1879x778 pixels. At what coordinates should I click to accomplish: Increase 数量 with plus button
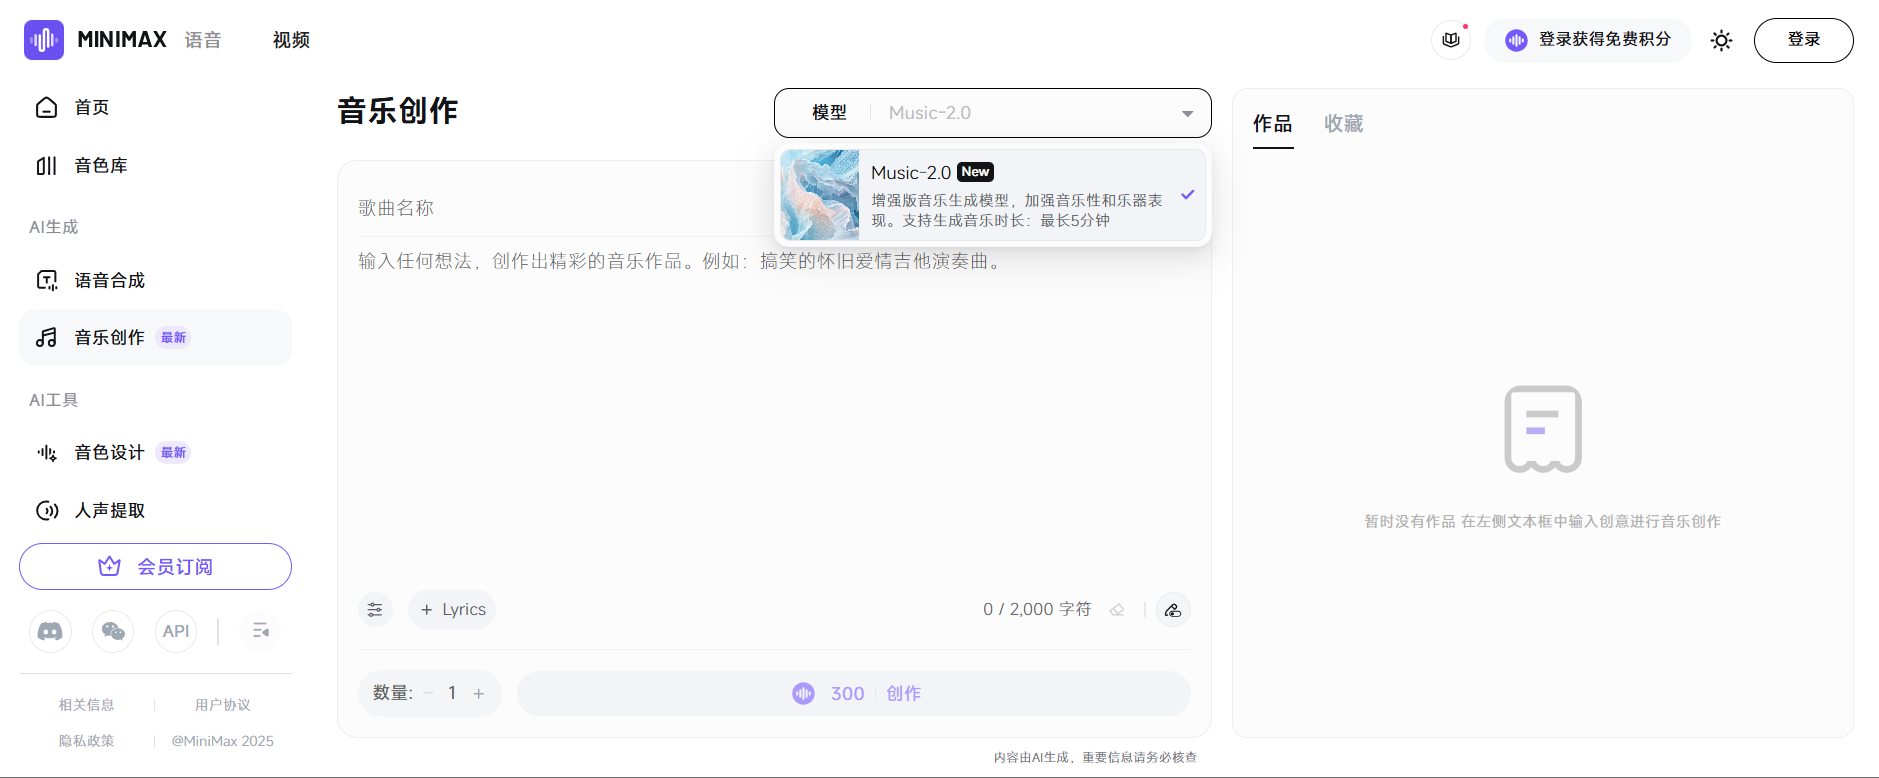479,693
